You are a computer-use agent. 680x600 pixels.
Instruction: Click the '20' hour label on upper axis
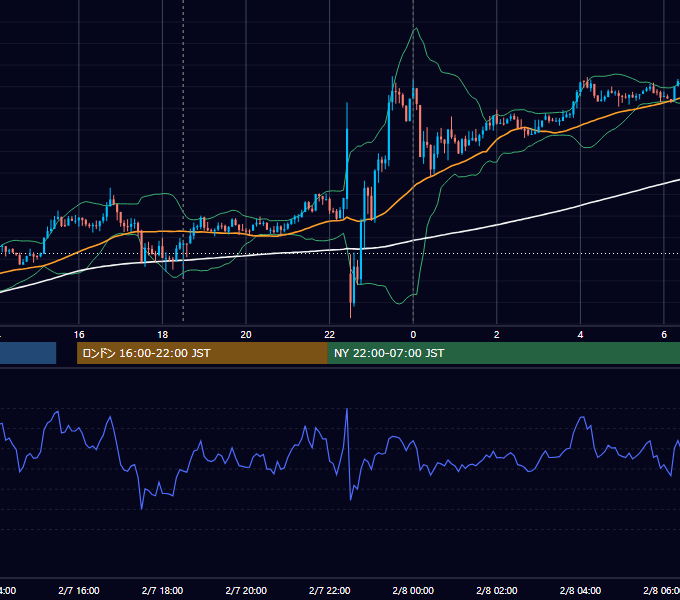246,335
